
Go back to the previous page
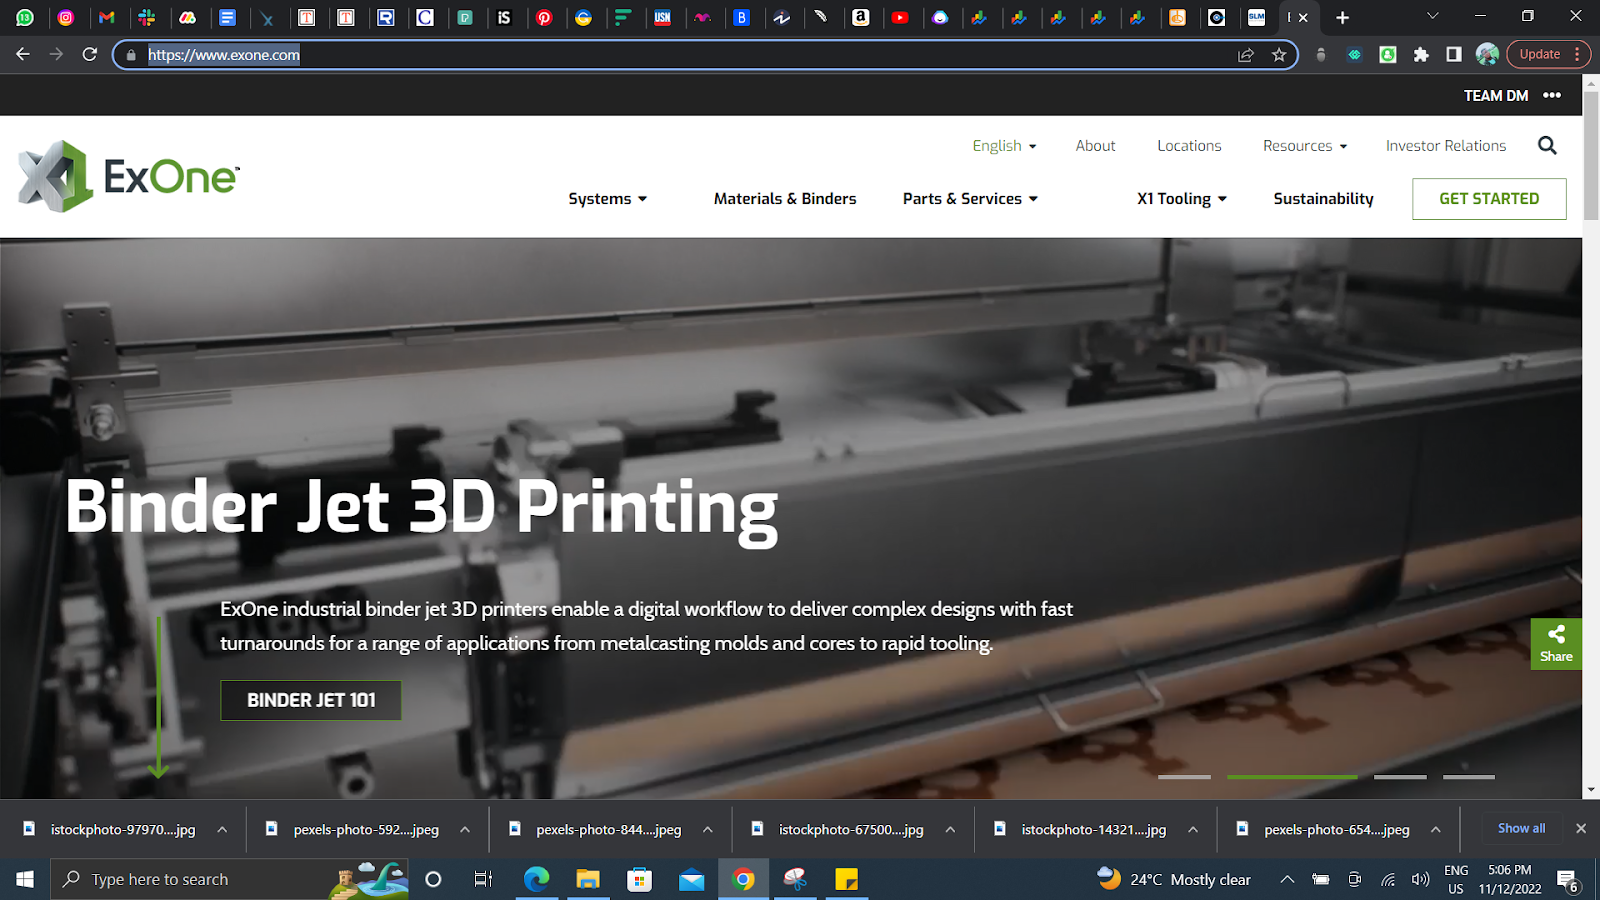point(23,54)
